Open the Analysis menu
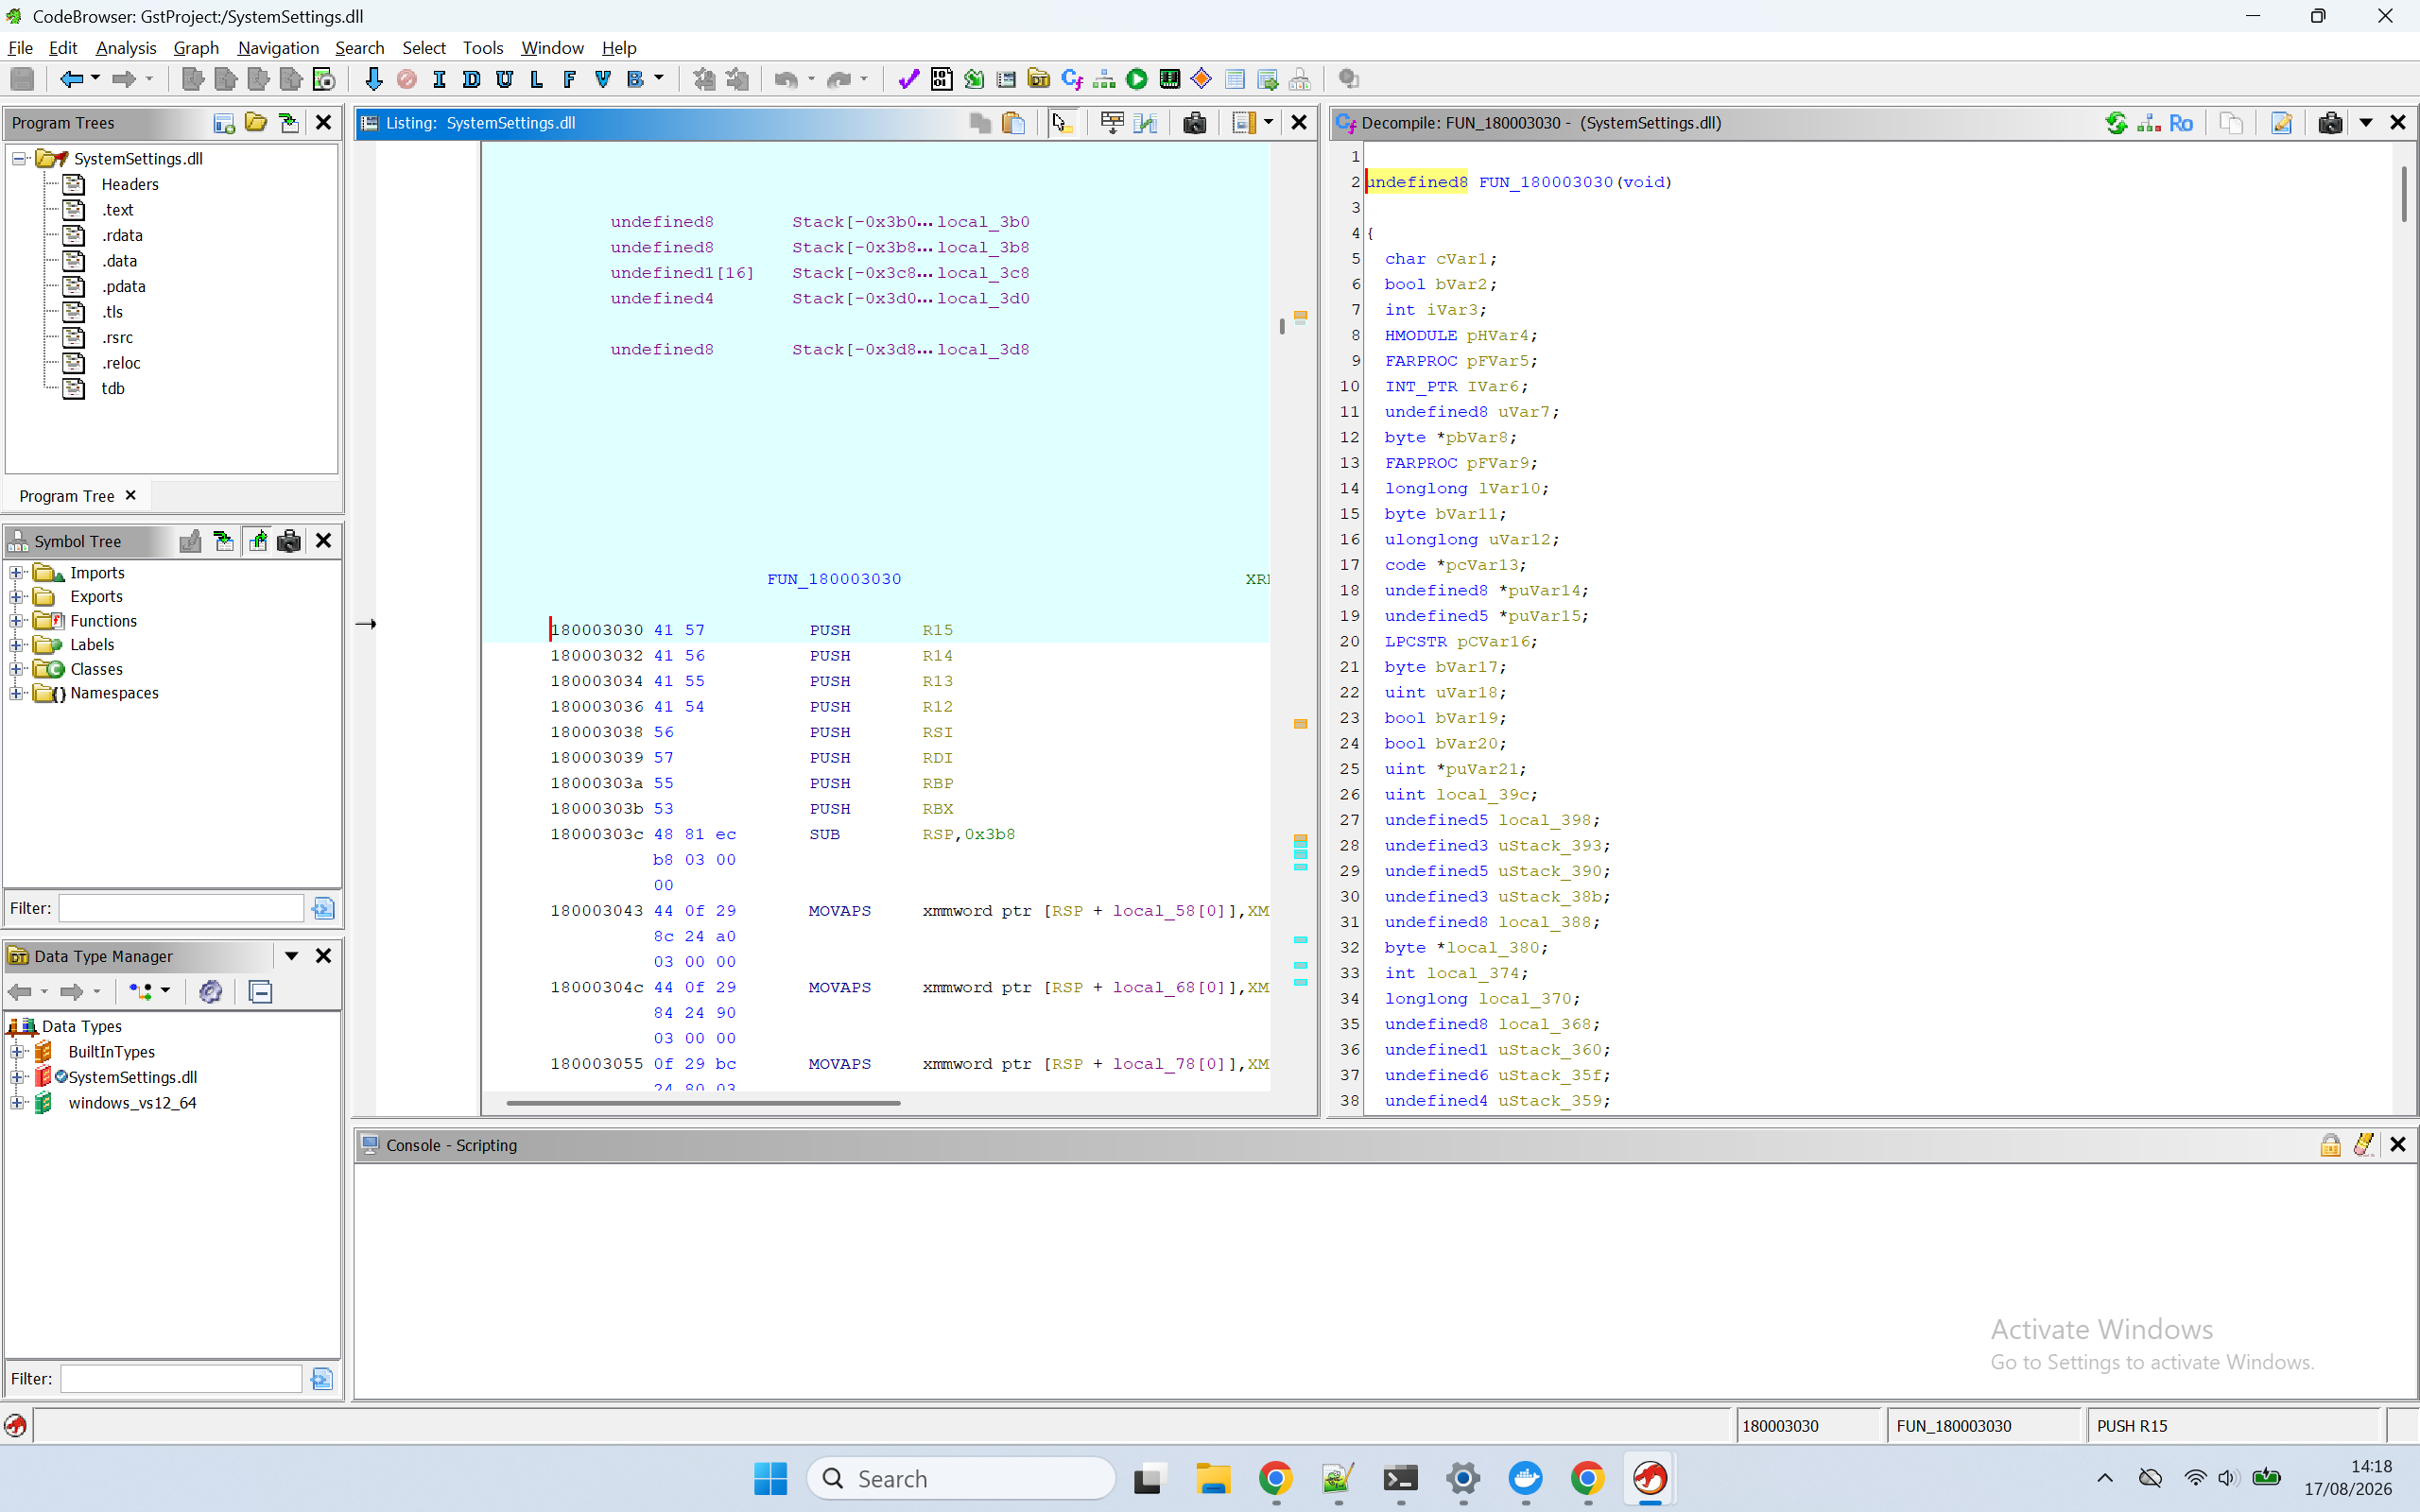 pyautogui.click(x=126, y=48)
